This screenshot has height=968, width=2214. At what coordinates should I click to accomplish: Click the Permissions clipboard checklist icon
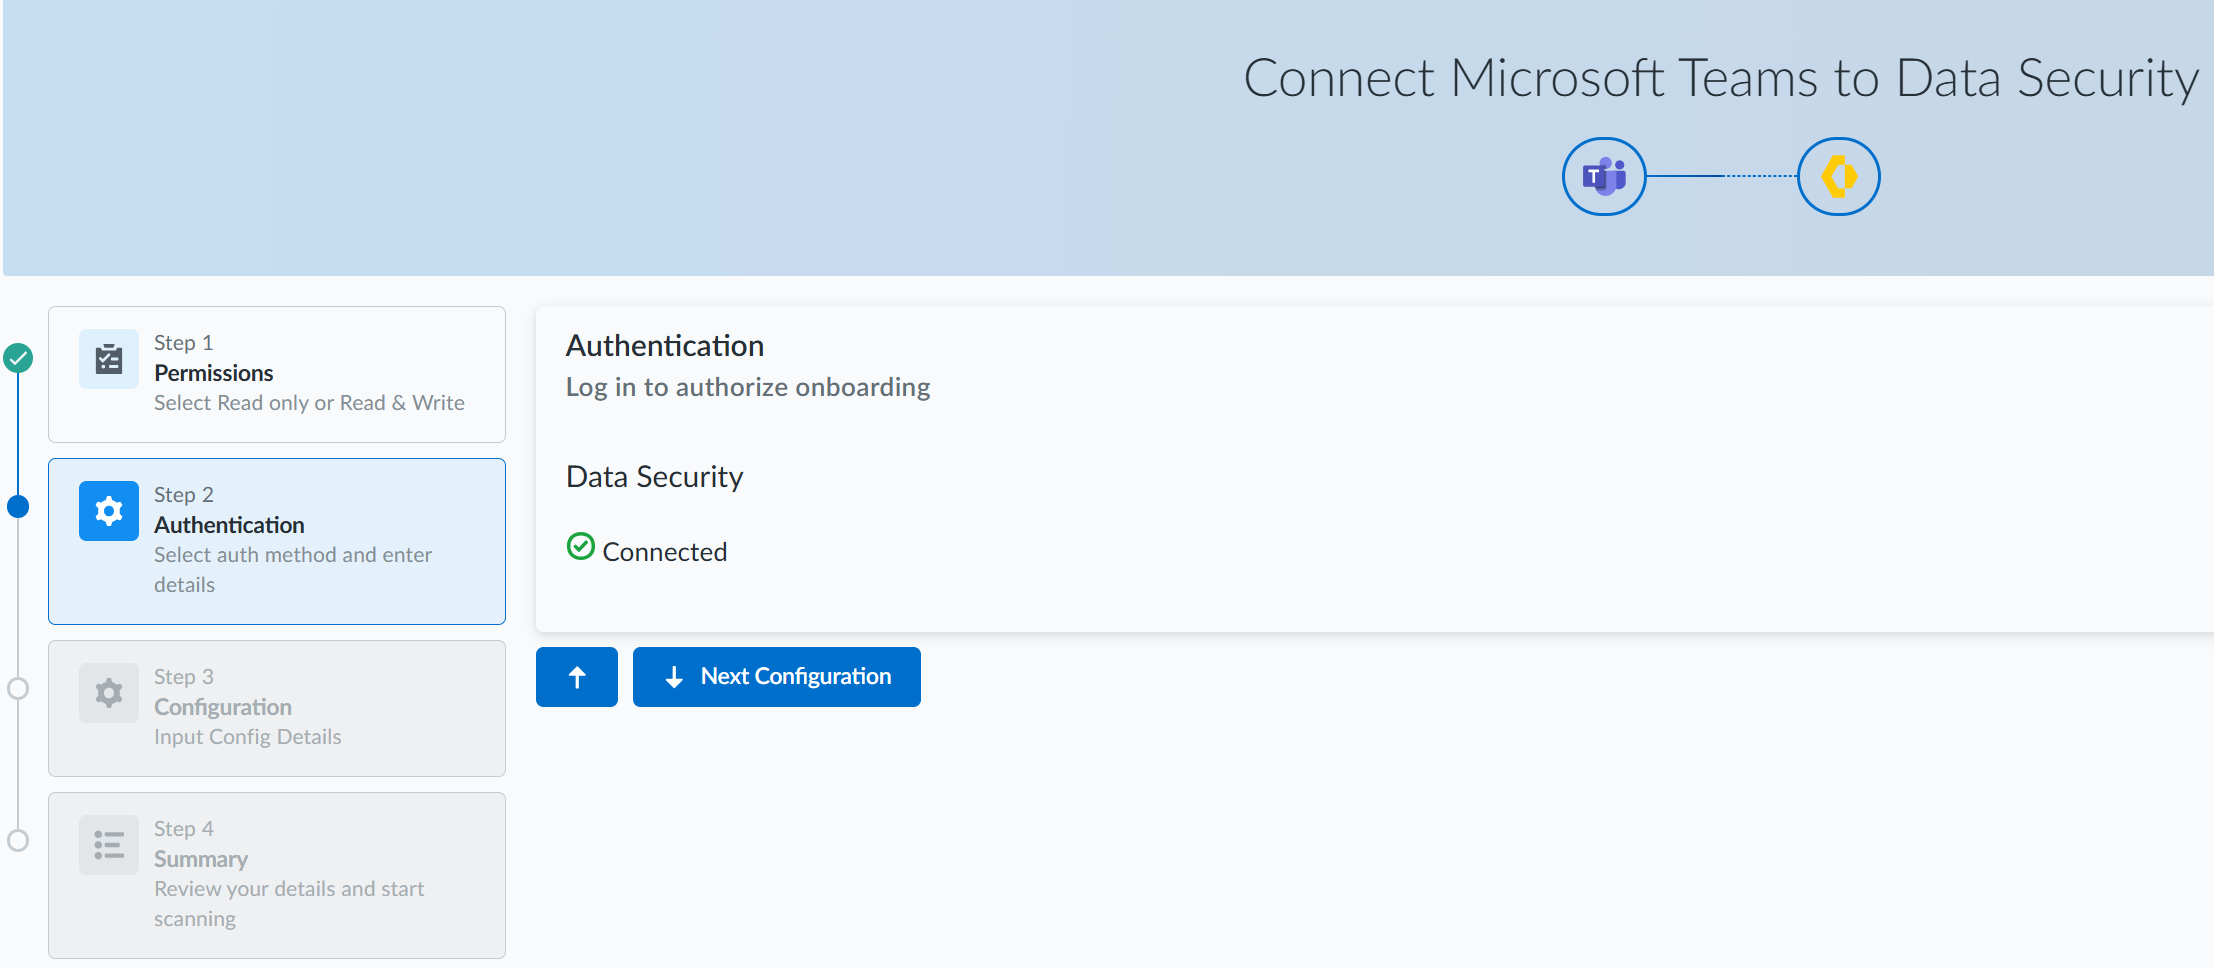pyautogui.click(x=109, y=359)
